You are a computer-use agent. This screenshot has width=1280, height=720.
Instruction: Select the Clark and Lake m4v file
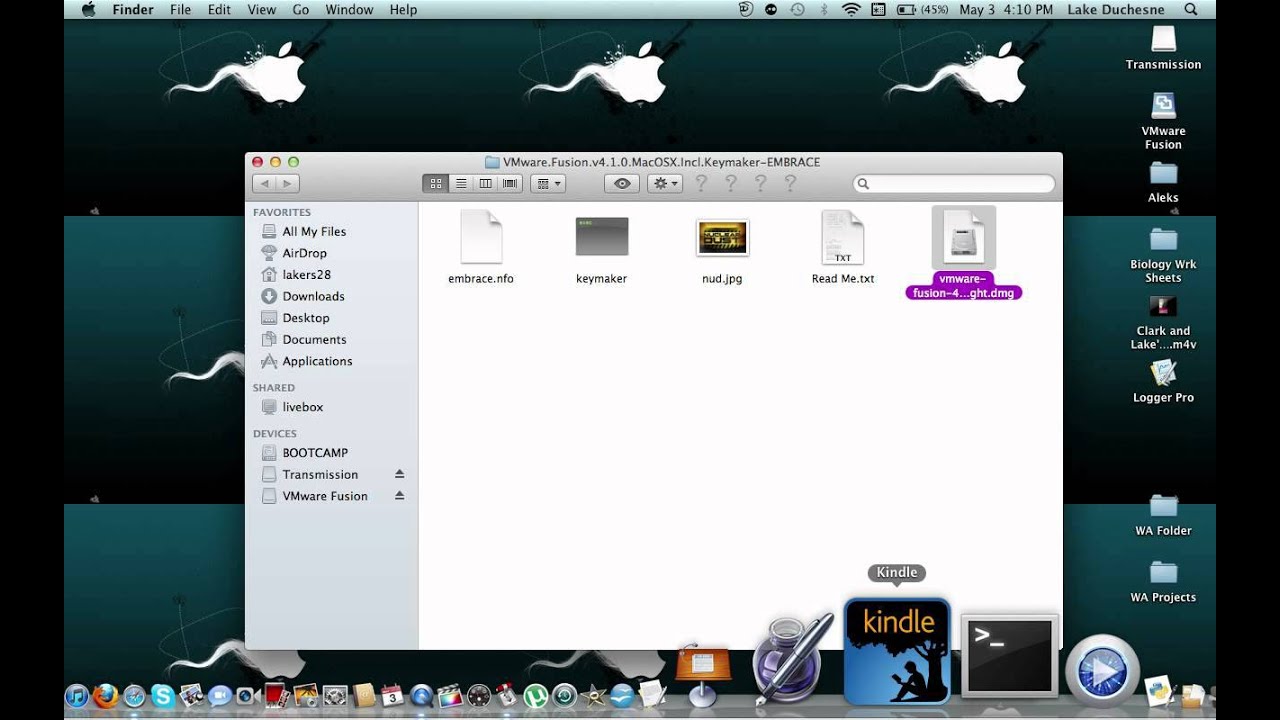[x=1163, y=322]
